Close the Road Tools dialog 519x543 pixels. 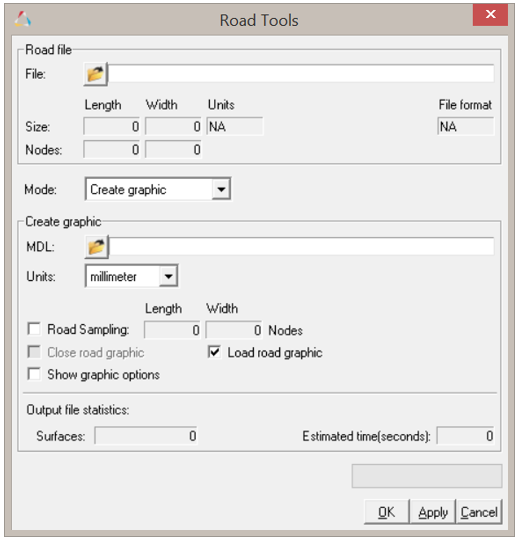pyautogui.click(x=490, y=15)
